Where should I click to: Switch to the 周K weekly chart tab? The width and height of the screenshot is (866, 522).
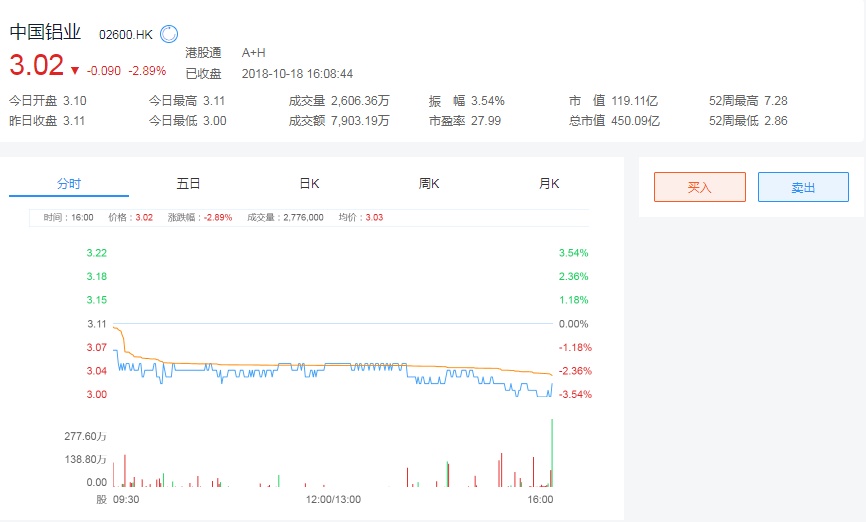coord(429,184)
